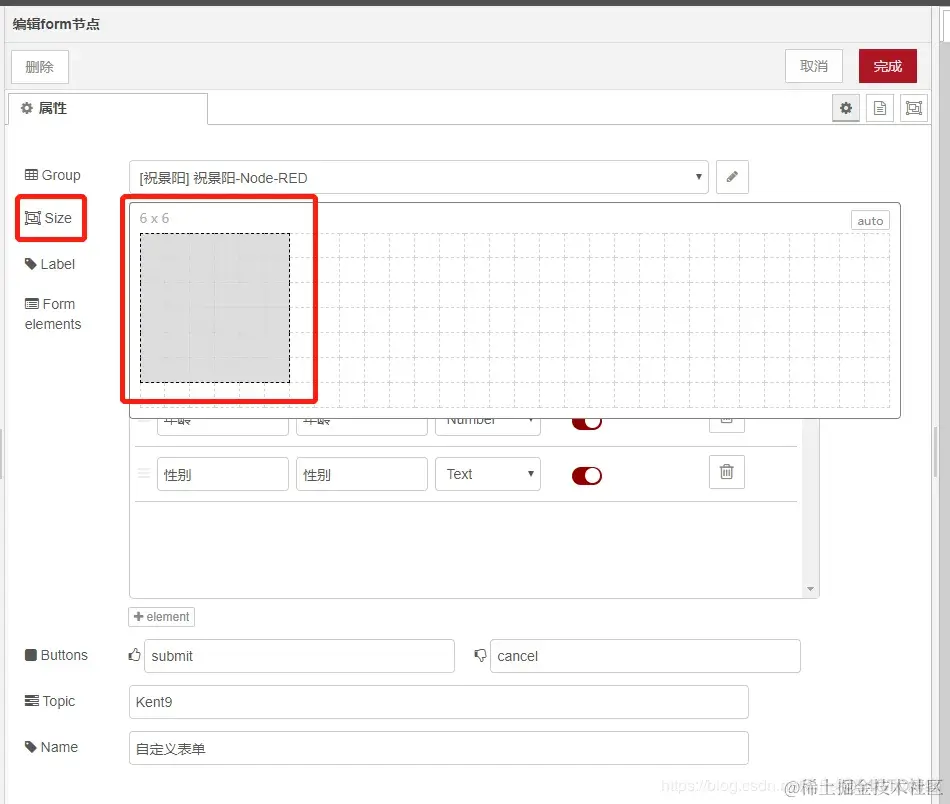This screenshot has width=950, height=804.
Task: Delete the 性别 form element
Action: [726, 471]
